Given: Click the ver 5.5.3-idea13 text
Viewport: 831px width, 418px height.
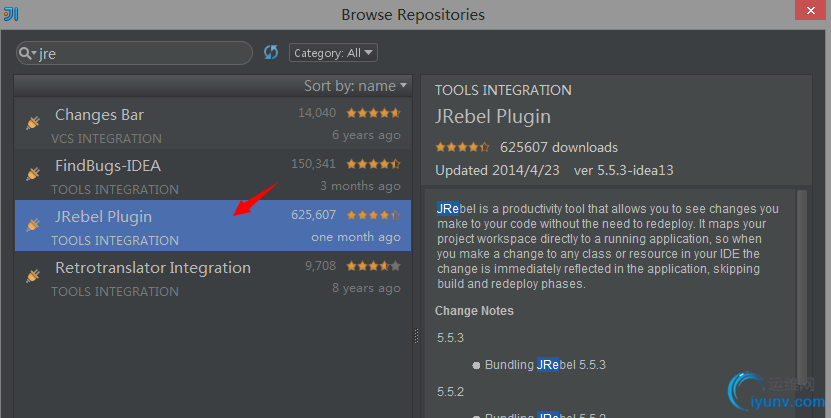Looking at the screenshot, I should coord(624,171).
